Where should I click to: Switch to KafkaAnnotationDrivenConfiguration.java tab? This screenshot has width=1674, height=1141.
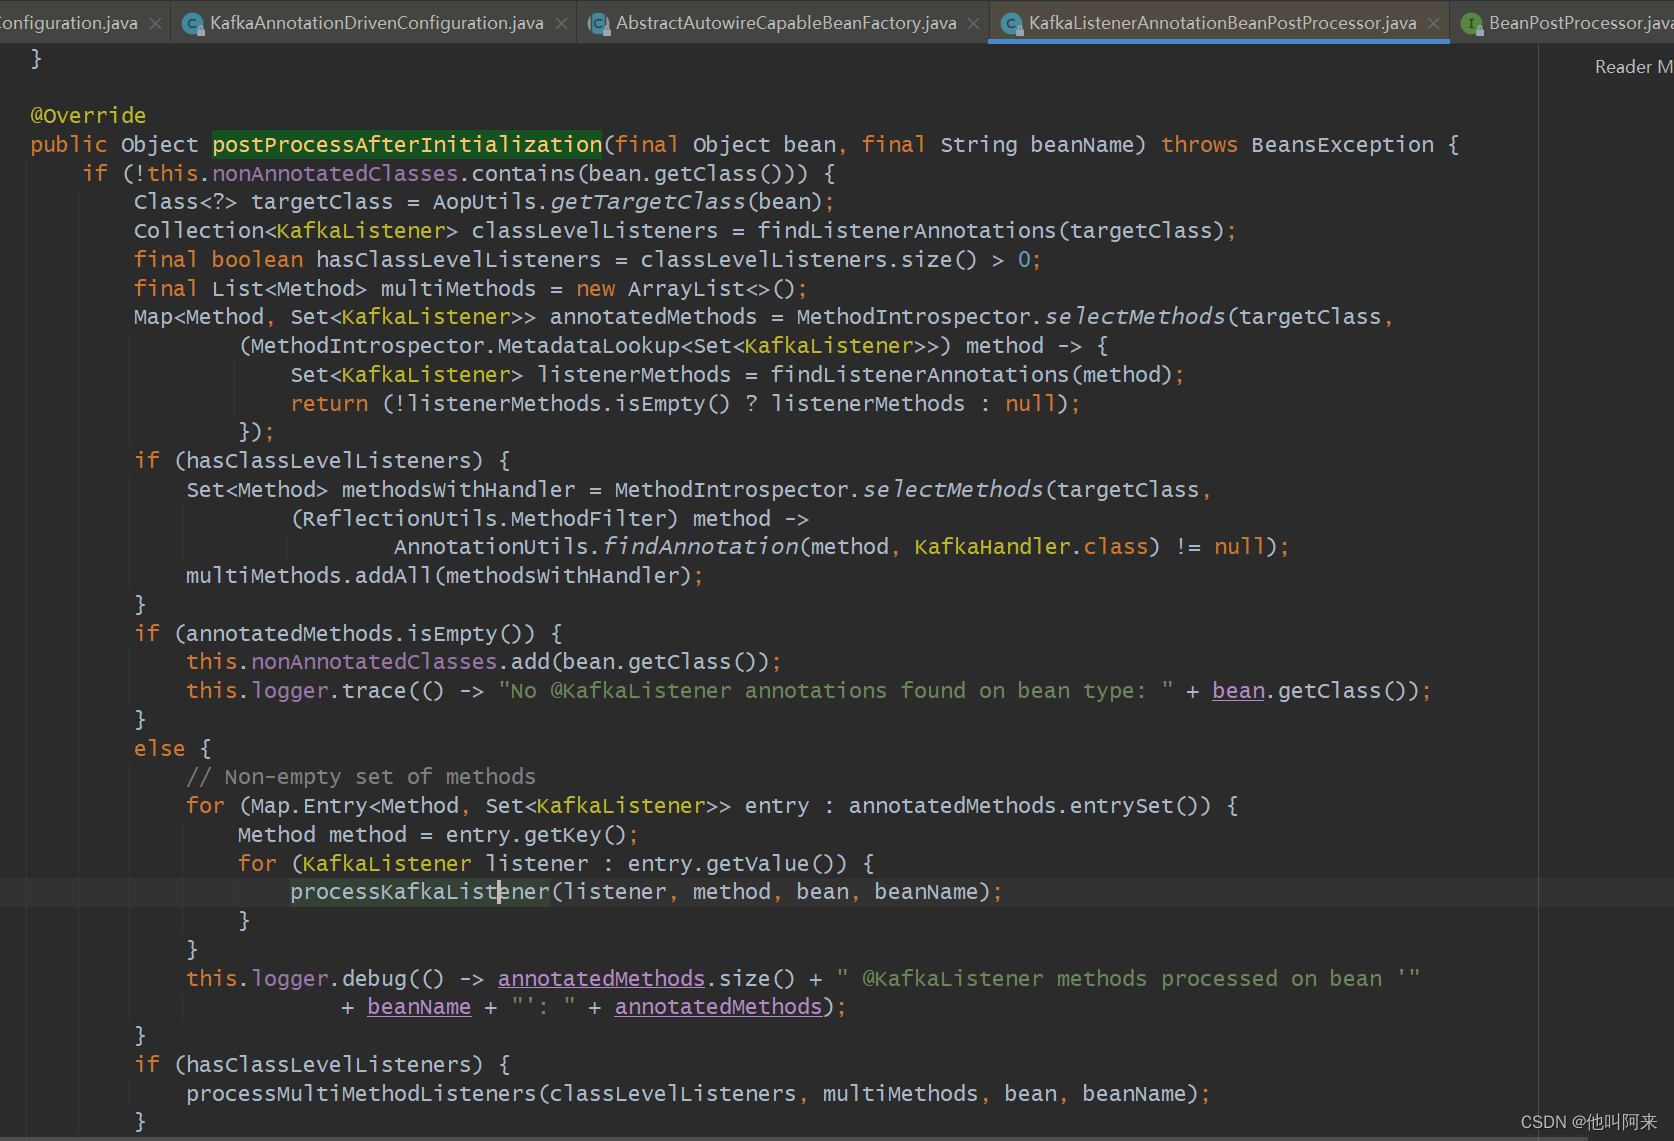pyautogui.click(x=376, y=22)
